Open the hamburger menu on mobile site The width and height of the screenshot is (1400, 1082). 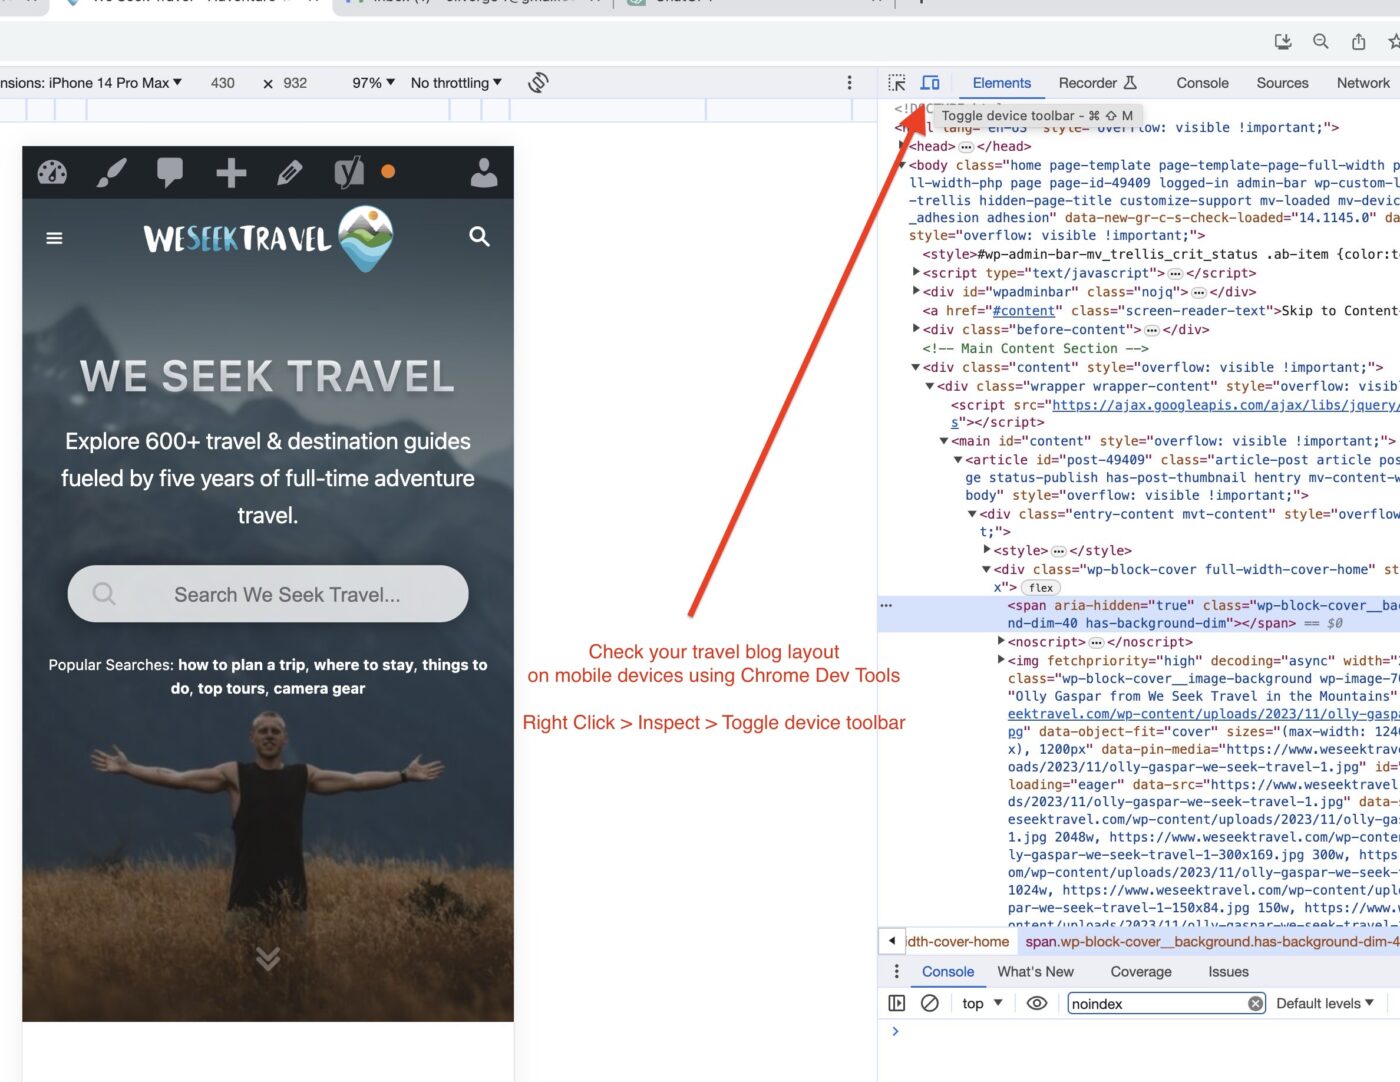point(55,238)
